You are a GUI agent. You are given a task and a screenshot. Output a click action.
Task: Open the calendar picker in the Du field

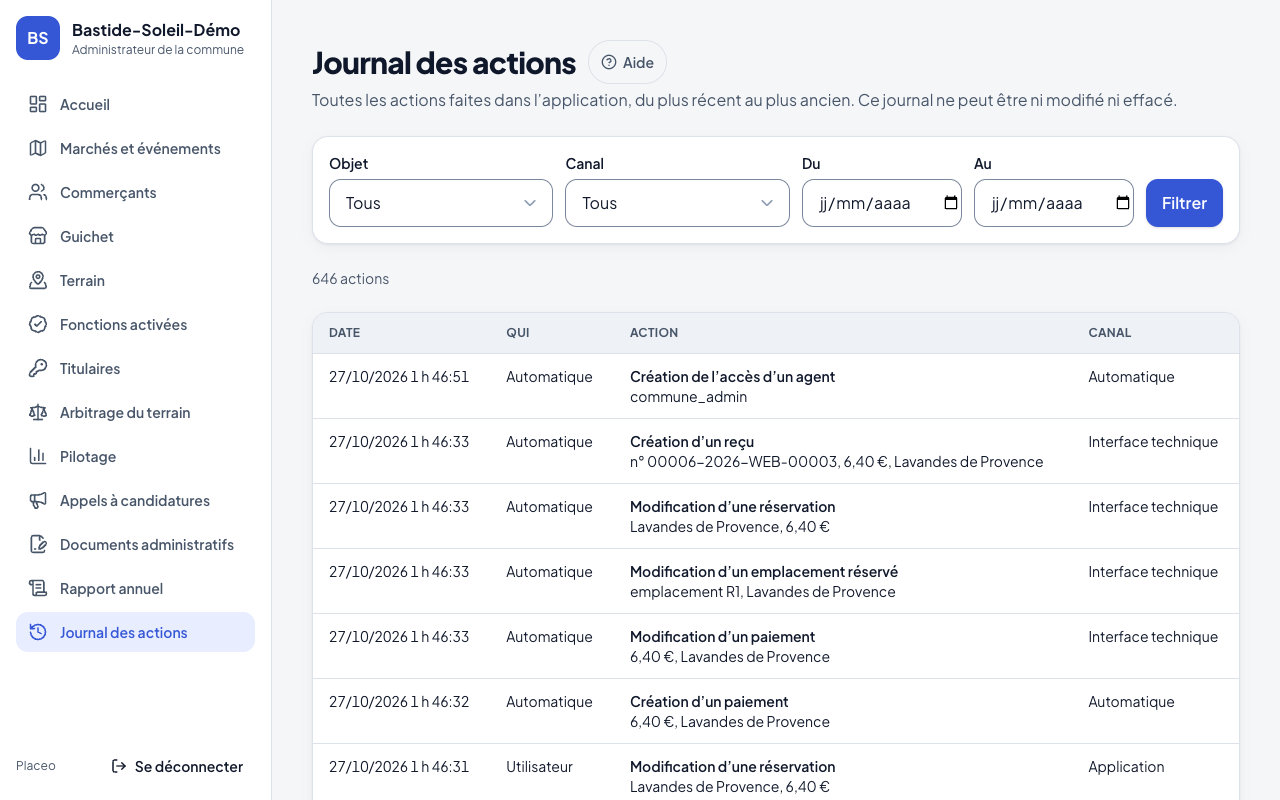pos(950,203)
